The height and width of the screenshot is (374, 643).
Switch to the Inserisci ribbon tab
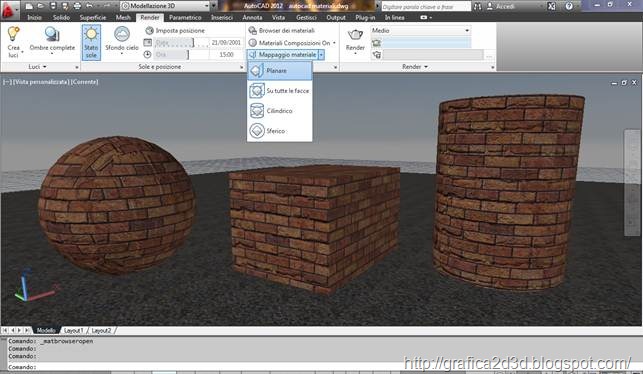coord(222,18)
